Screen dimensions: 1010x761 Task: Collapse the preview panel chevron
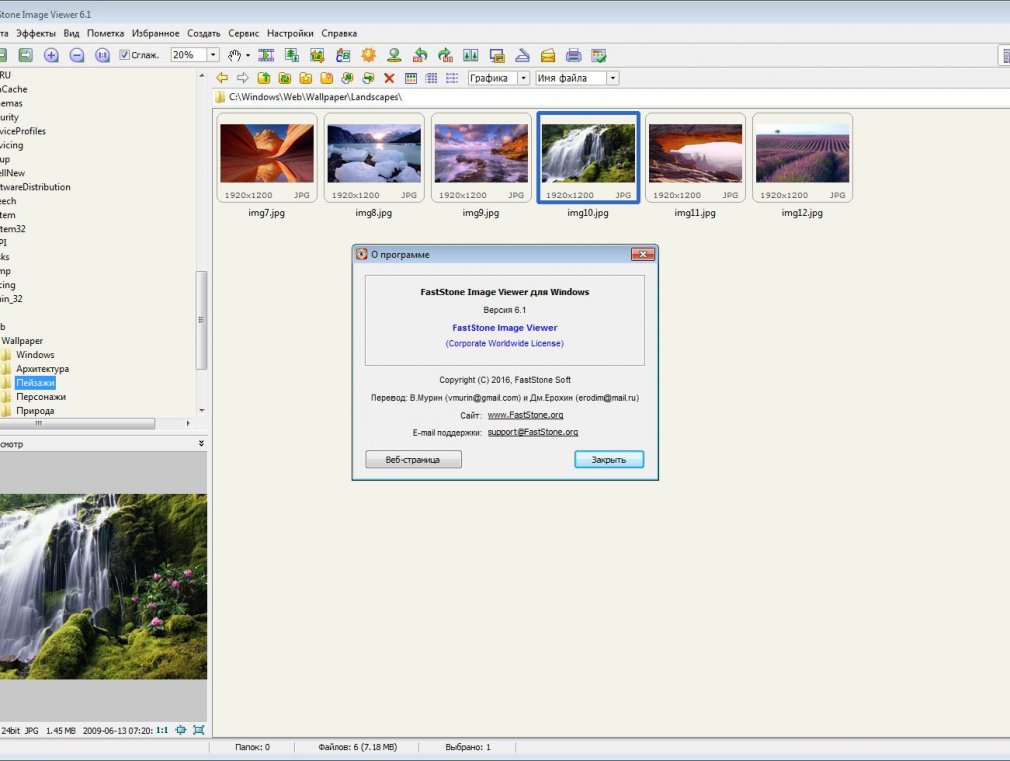[x=201, y=443]
